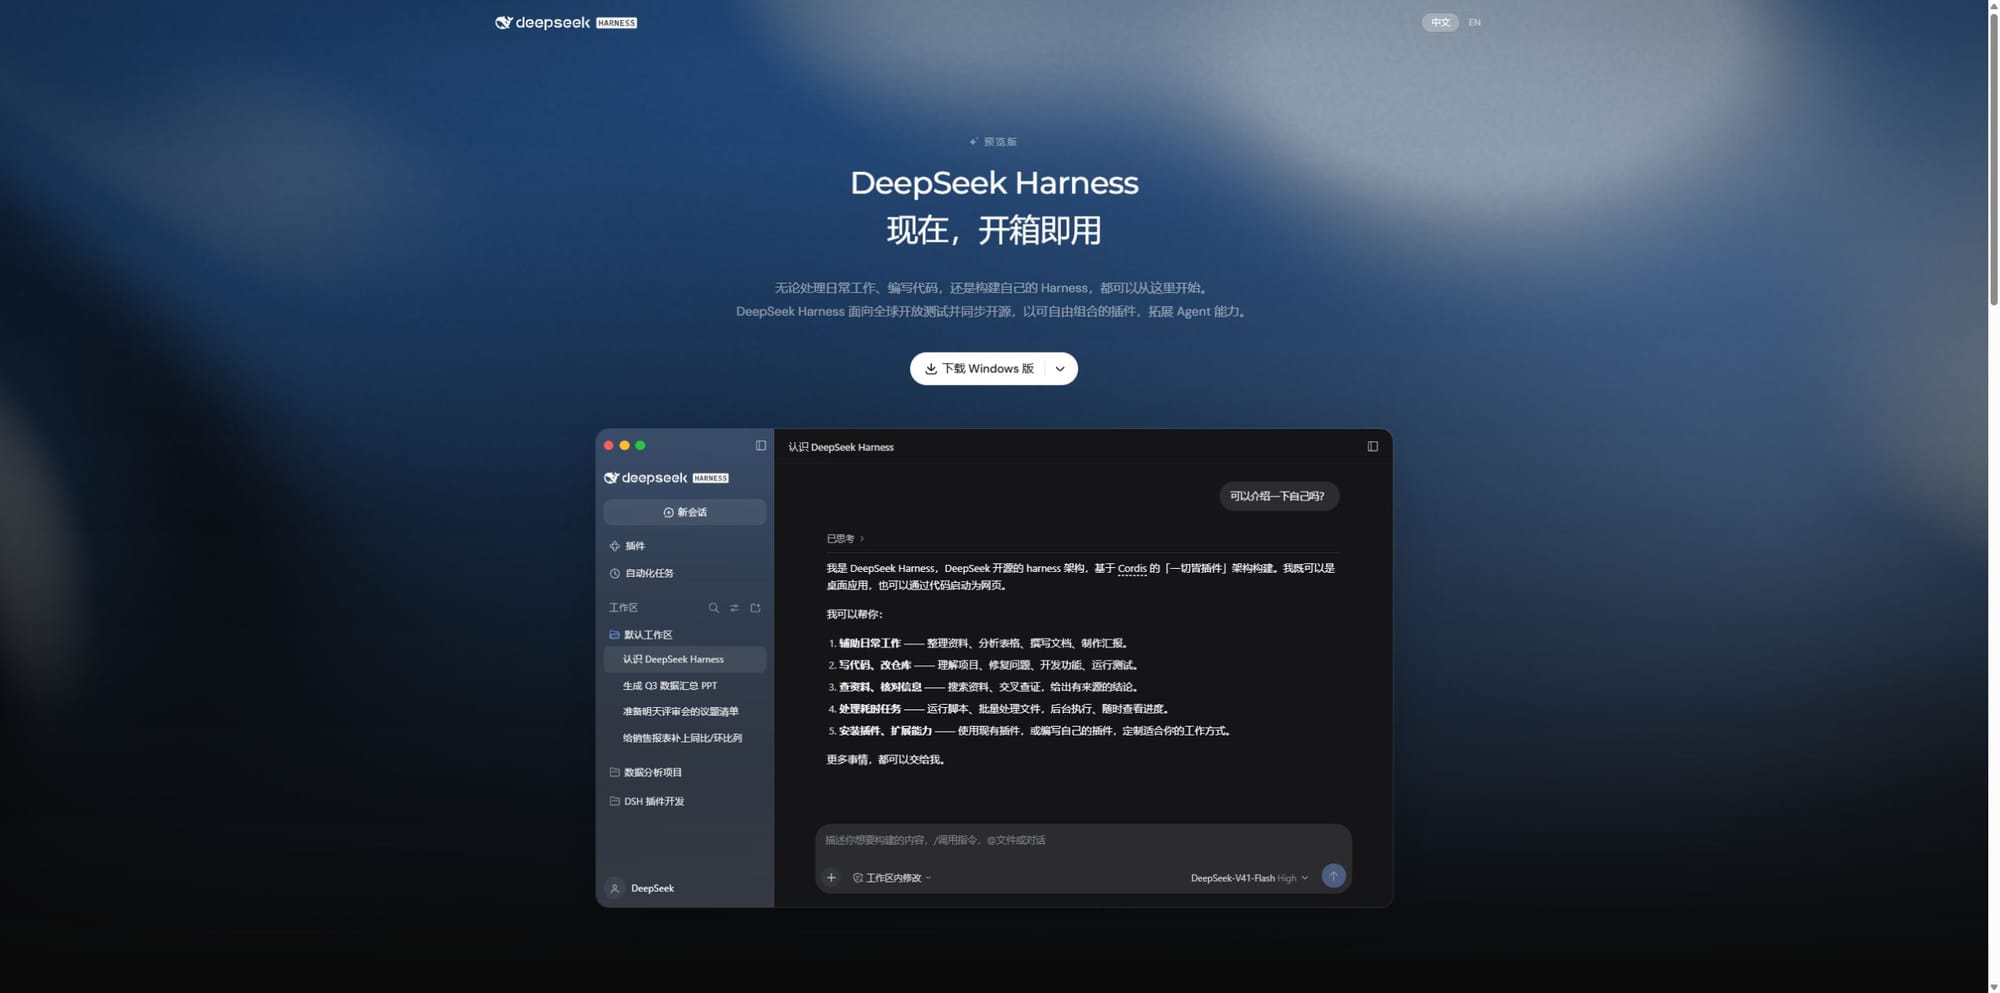Image resolution: width=2000 pixels, height=993 pixels.
Task: Start a new chat with 新会话 button
Action: pos(685,512)
